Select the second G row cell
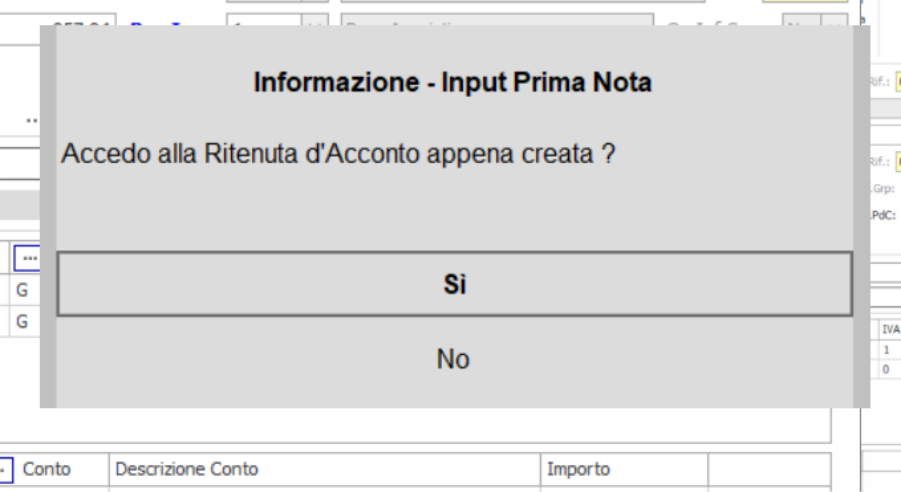Screen dimensions: 901x492 pos(24,321)
